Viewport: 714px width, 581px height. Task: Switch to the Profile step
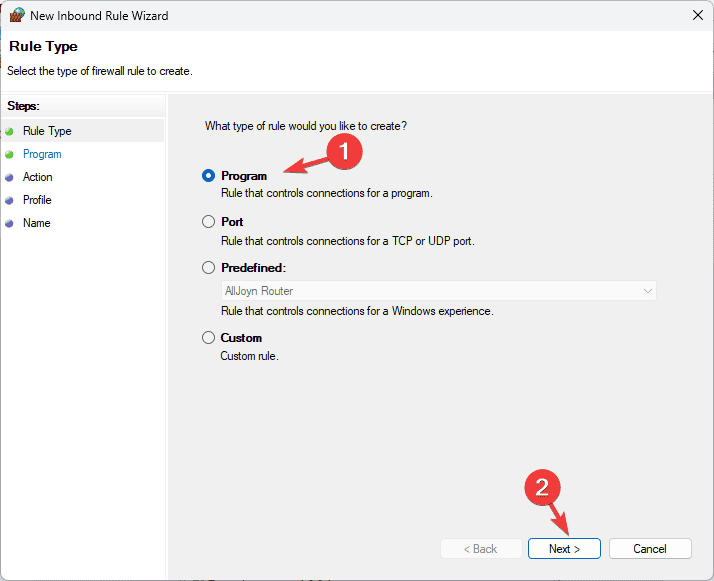[37, 200]
